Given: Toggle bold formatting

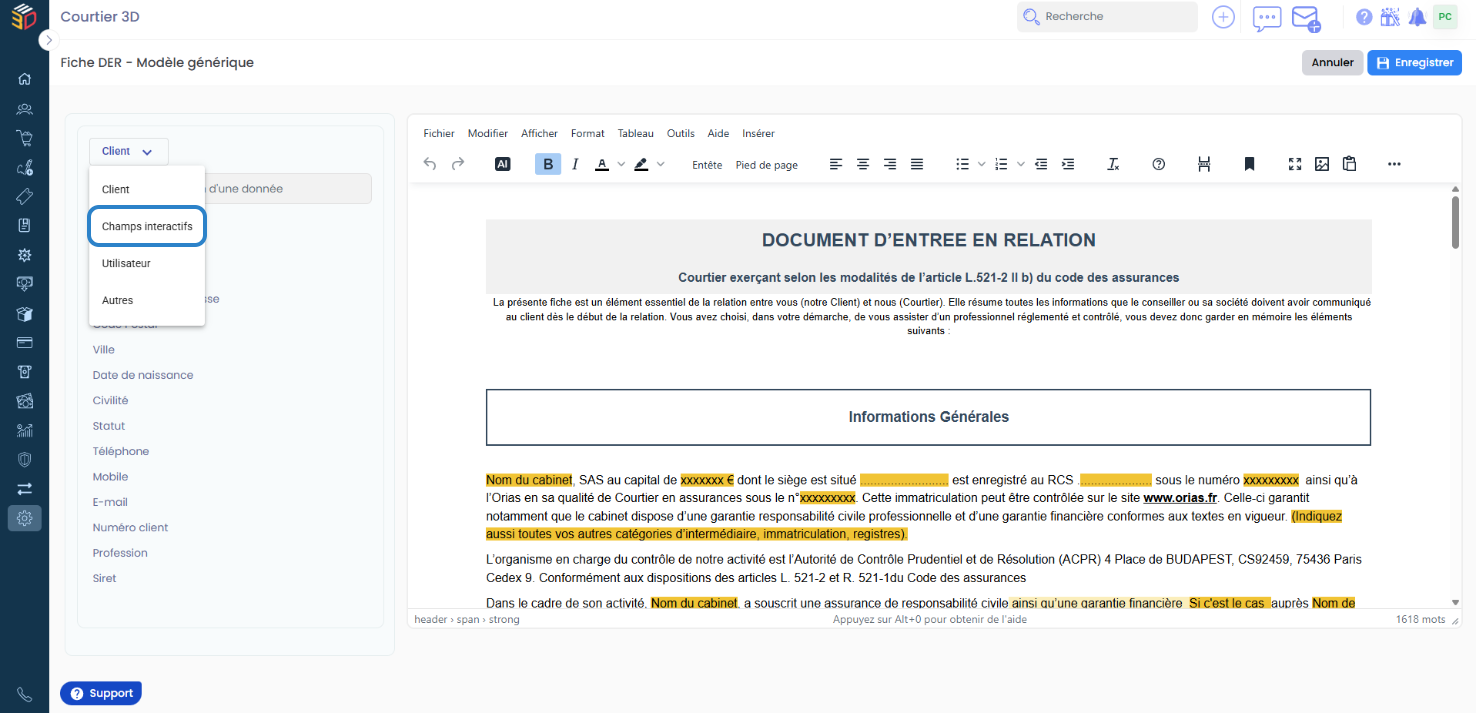Looking at the screenshot, I should tap(548, 164).
